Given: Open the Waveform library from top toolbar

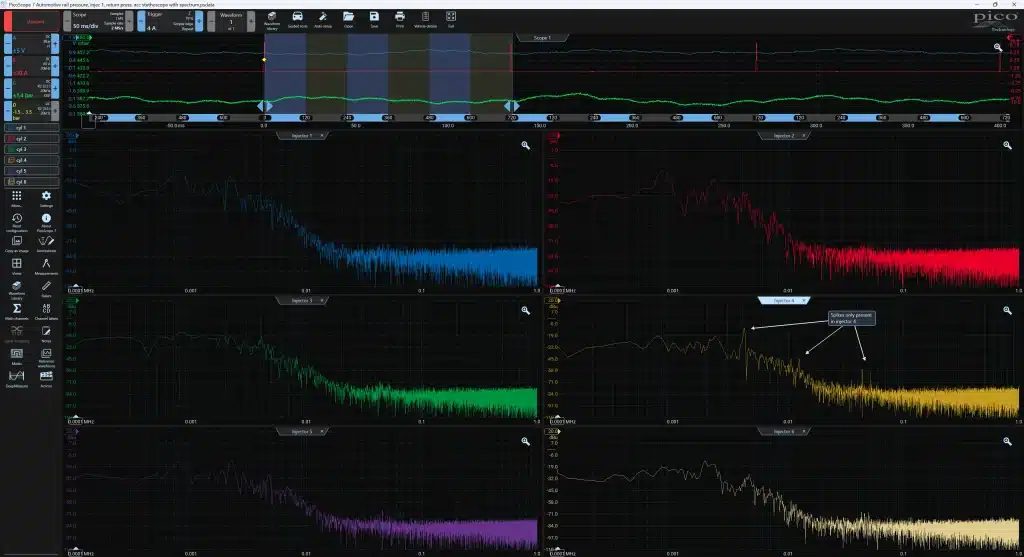Looking at the screenshot, I should click(272, 20).
